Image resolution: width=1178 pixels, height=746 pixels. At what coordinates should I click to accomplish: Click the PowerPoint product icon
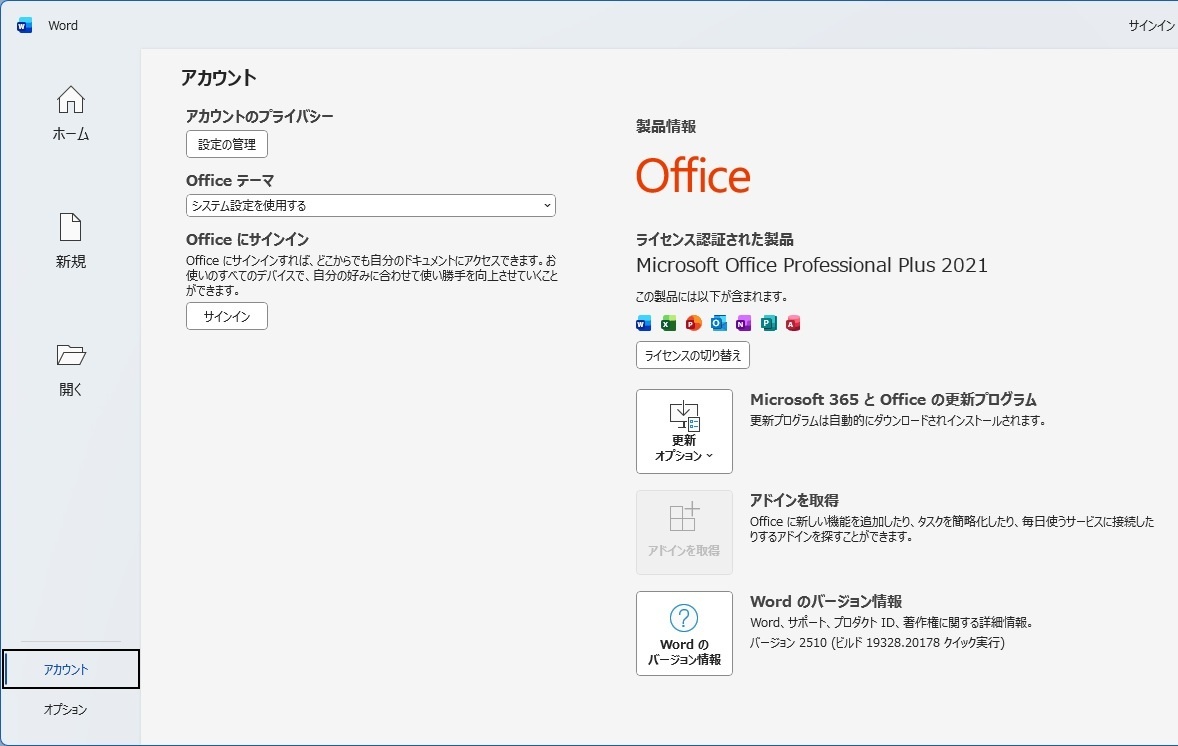pos(693,323)
